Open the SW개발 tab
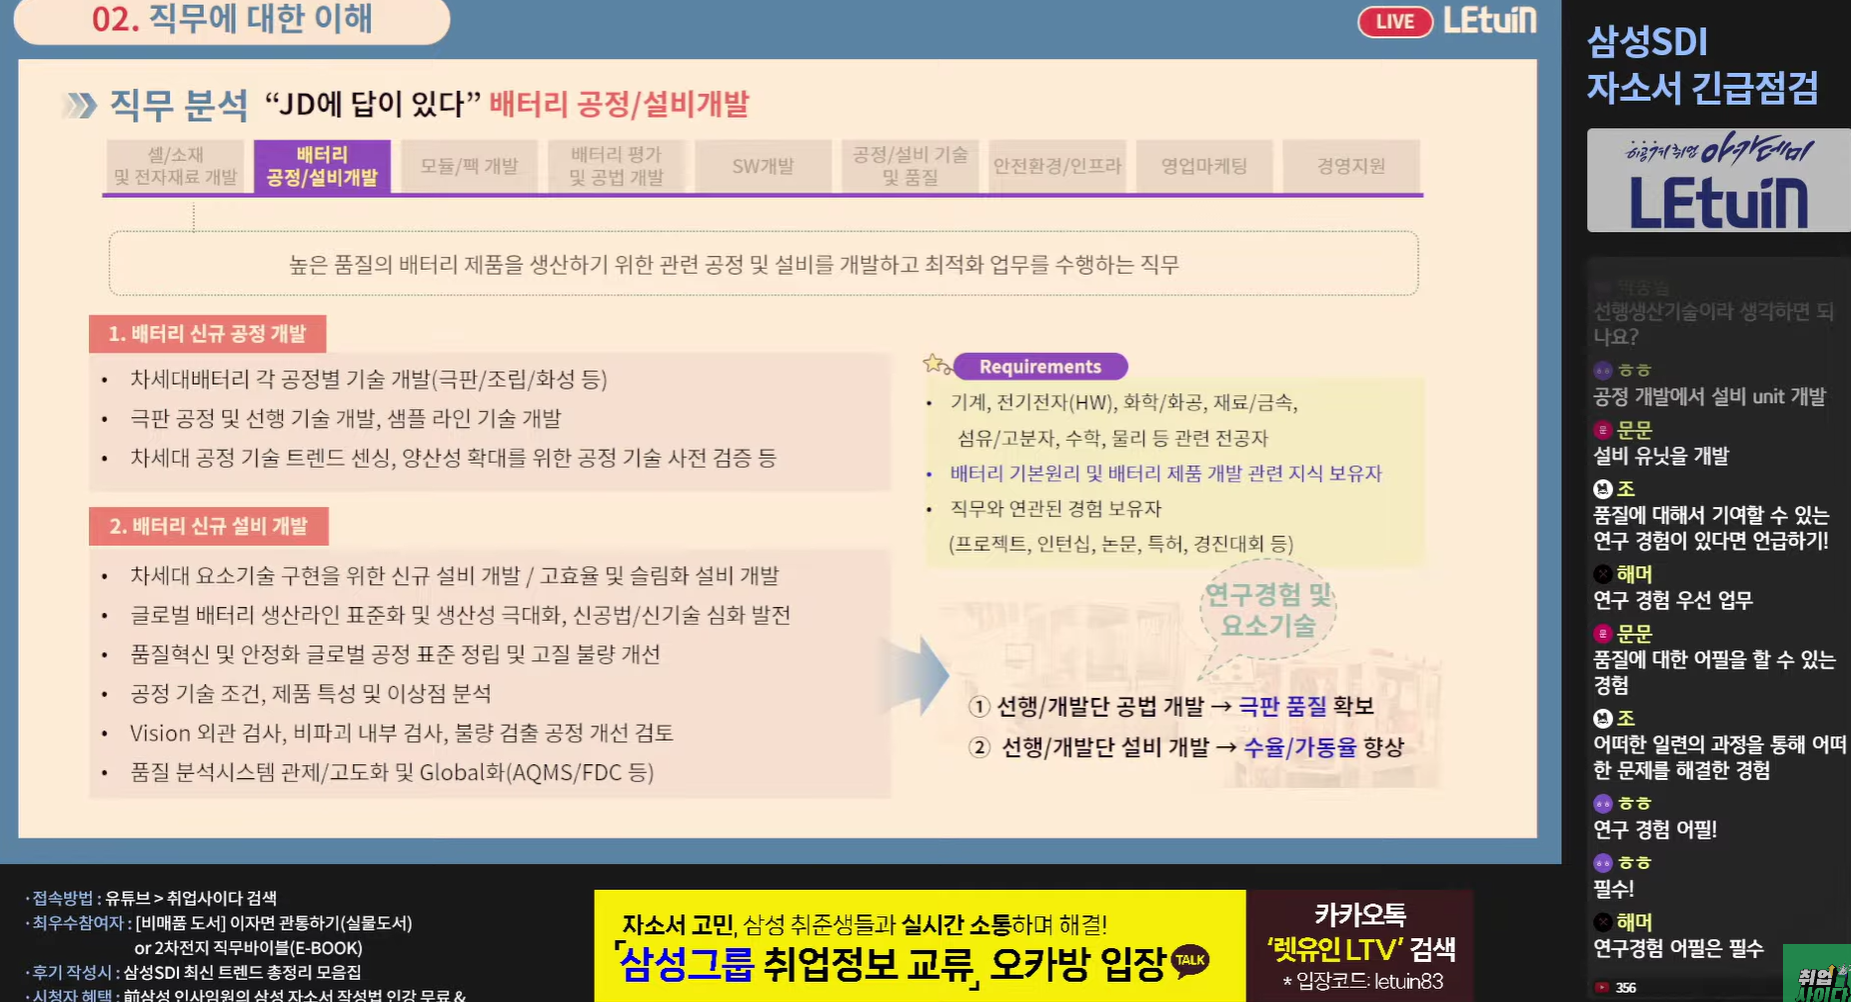This screenshot has height=1002, width=1851. (x=763, y=166)
